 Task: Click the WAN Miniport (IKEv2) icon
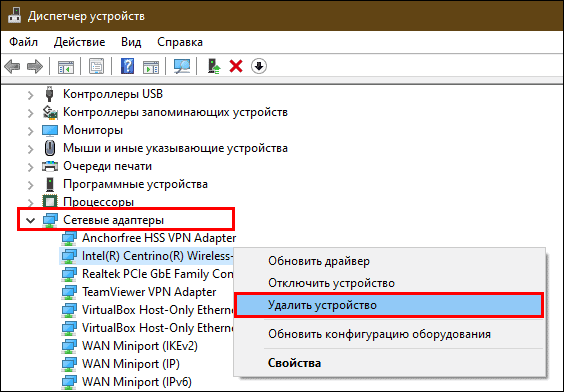(69, 346)
